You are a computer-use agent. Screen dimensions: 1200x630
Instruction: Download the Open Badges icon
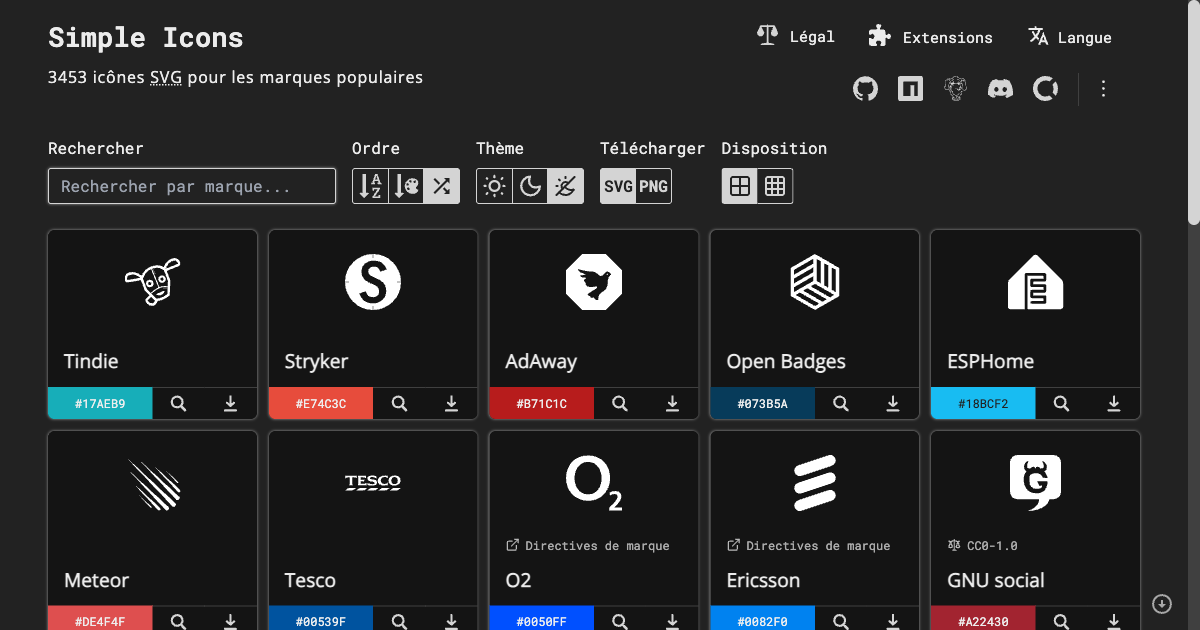pyautogui.click(x=893, y=404)
